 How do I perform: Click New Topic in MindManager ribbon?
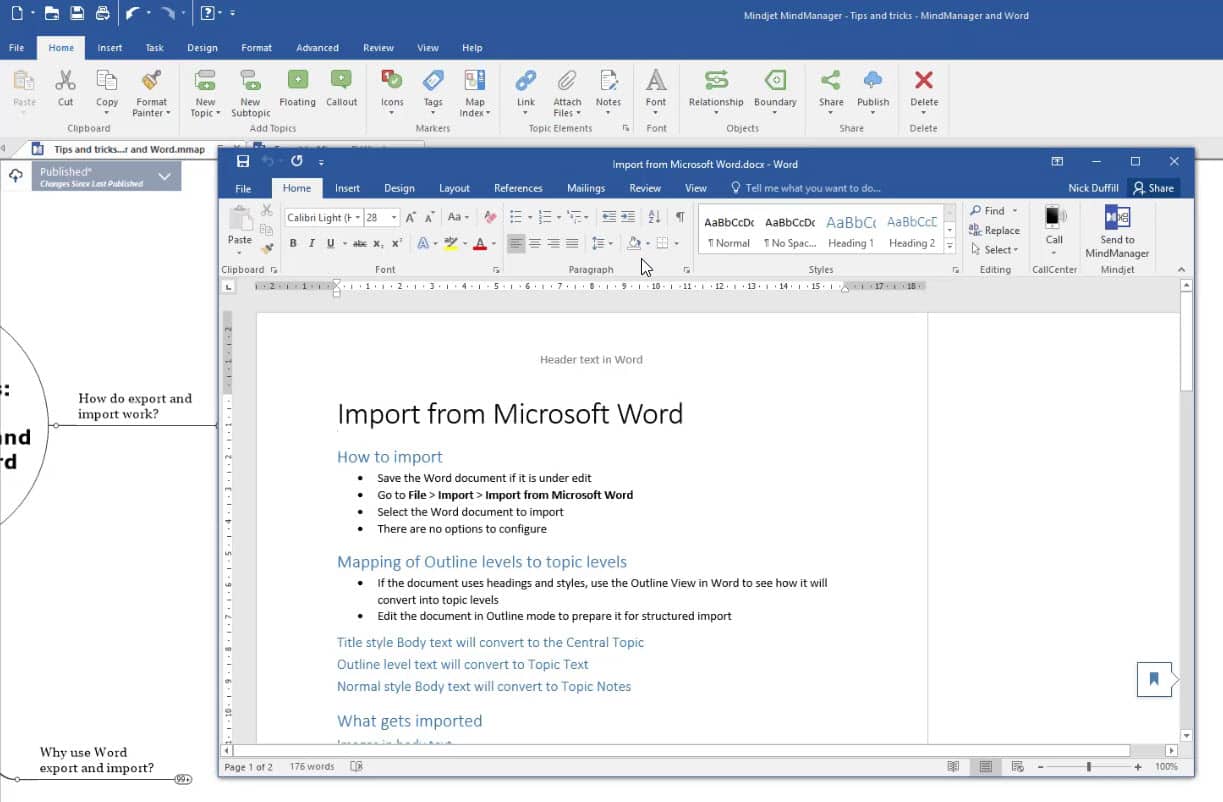pos(205,93)
